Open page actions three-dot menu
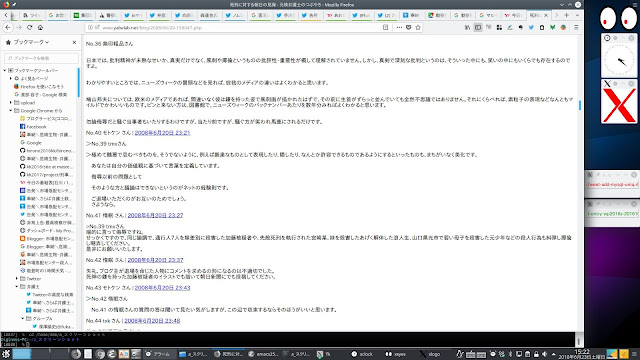The image size is (640, 360). click(x=399, y=27)
